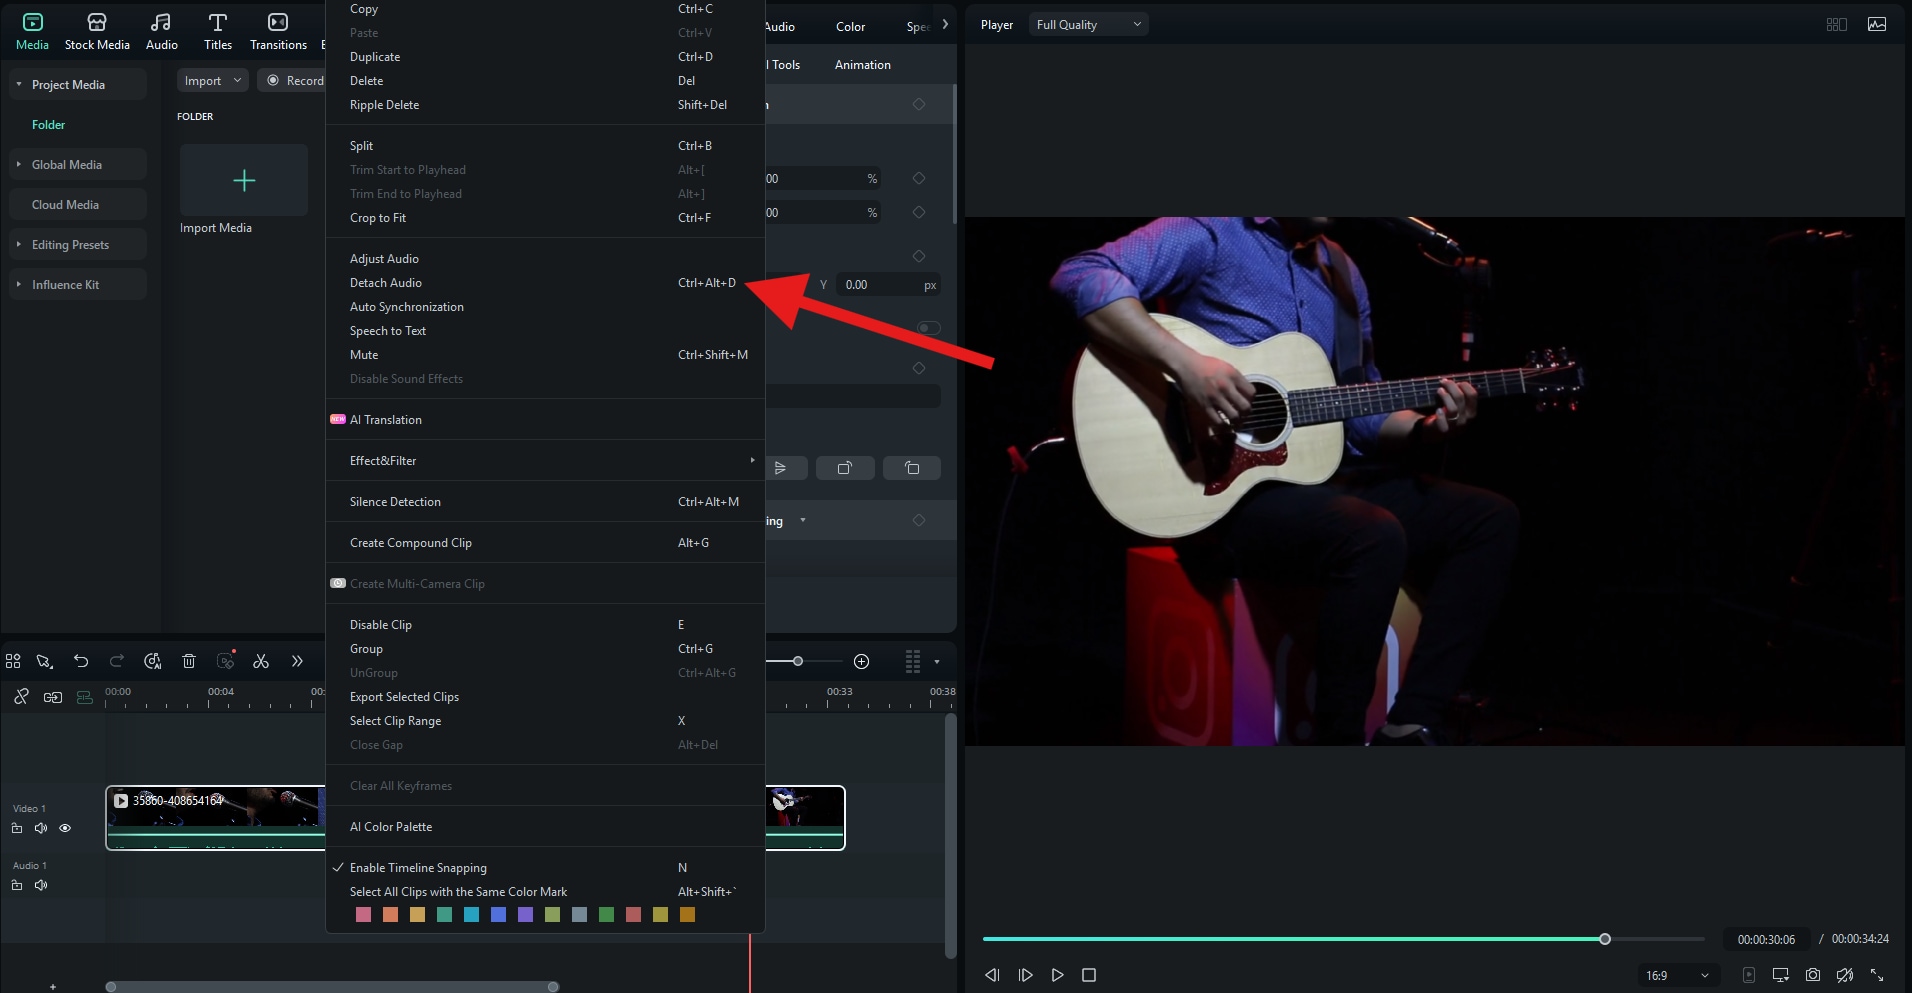Screen dimensions: 1912x993
Task: Choose Detach Audio from context menu
Action: (545, 283)
